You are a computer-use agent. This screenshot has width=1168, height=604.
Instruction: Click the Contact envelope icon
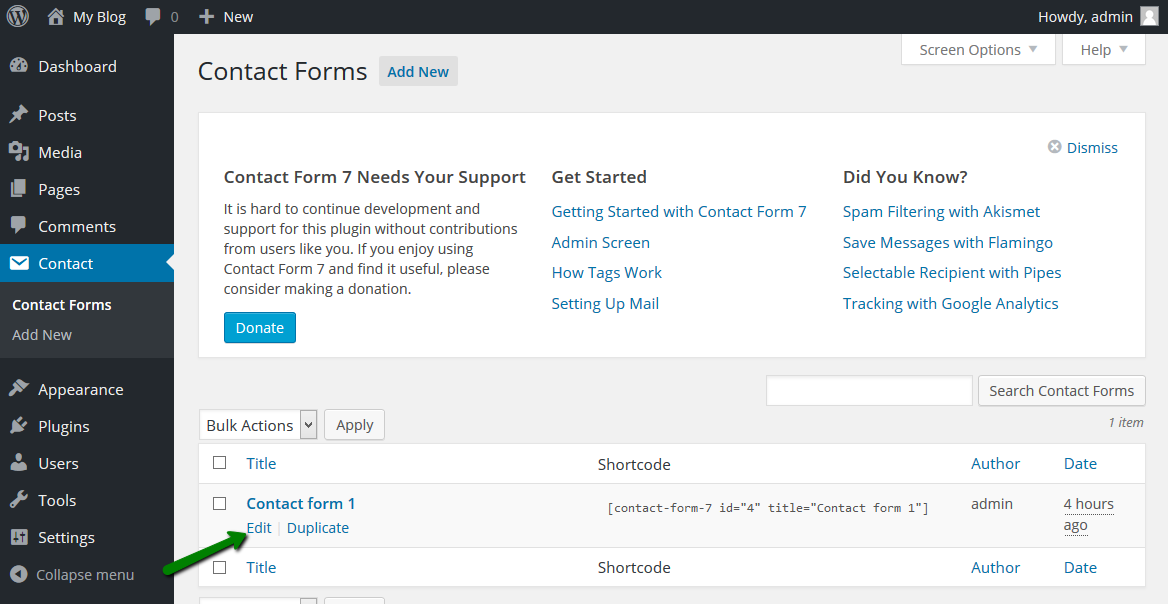coord(19,263)
